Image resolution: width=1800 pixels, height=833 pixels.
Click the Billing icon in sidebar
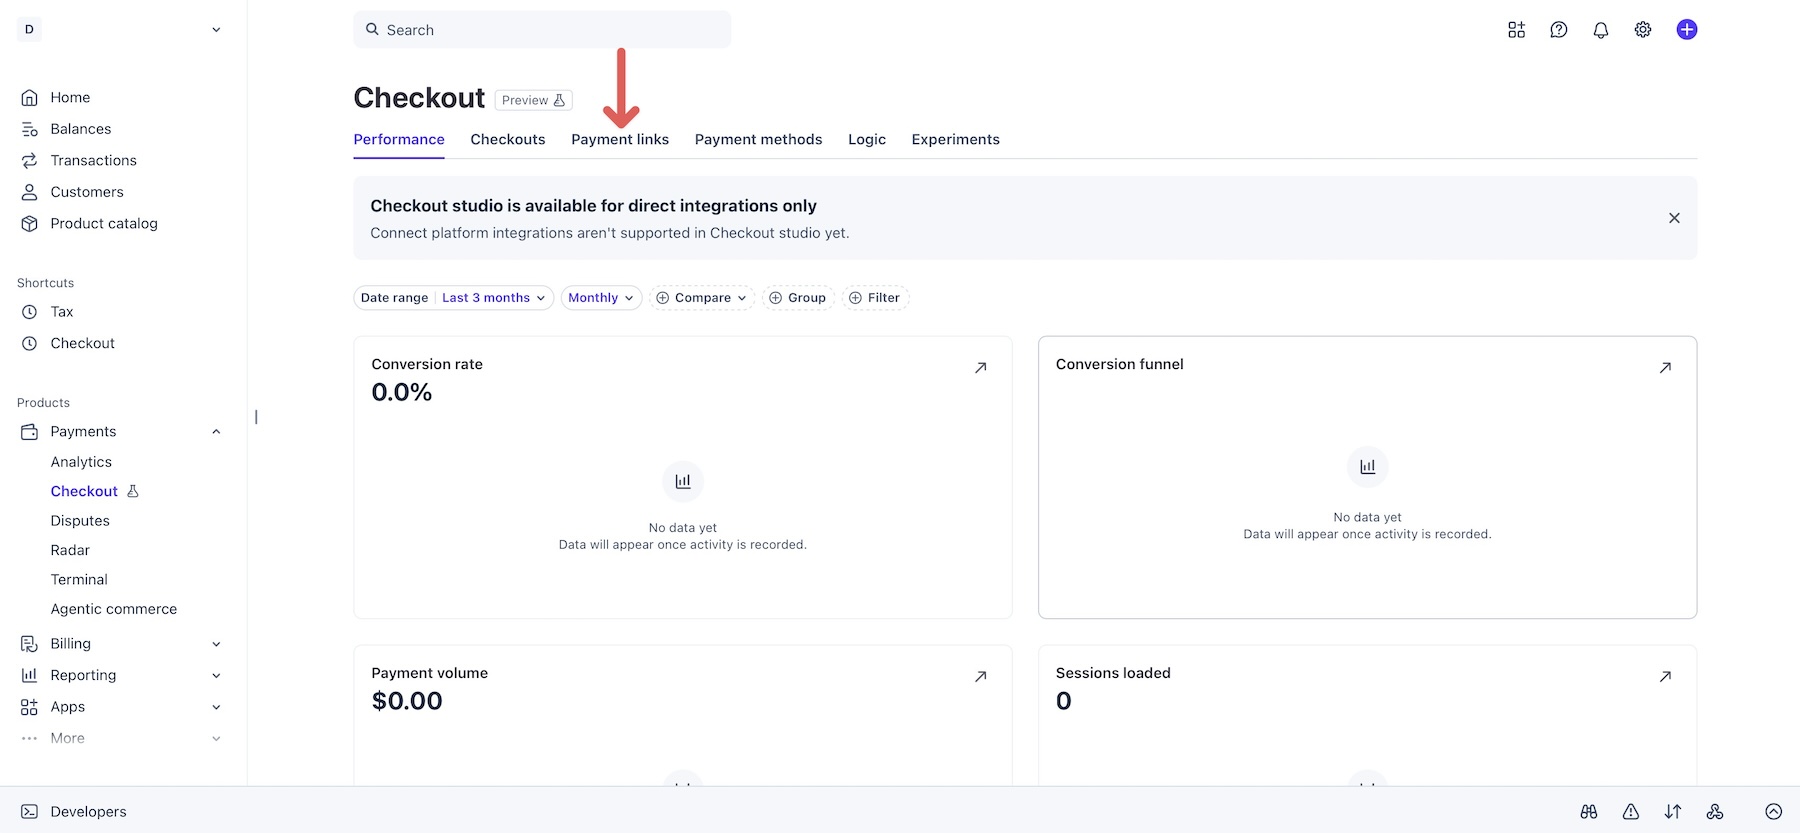pos(30,644)
